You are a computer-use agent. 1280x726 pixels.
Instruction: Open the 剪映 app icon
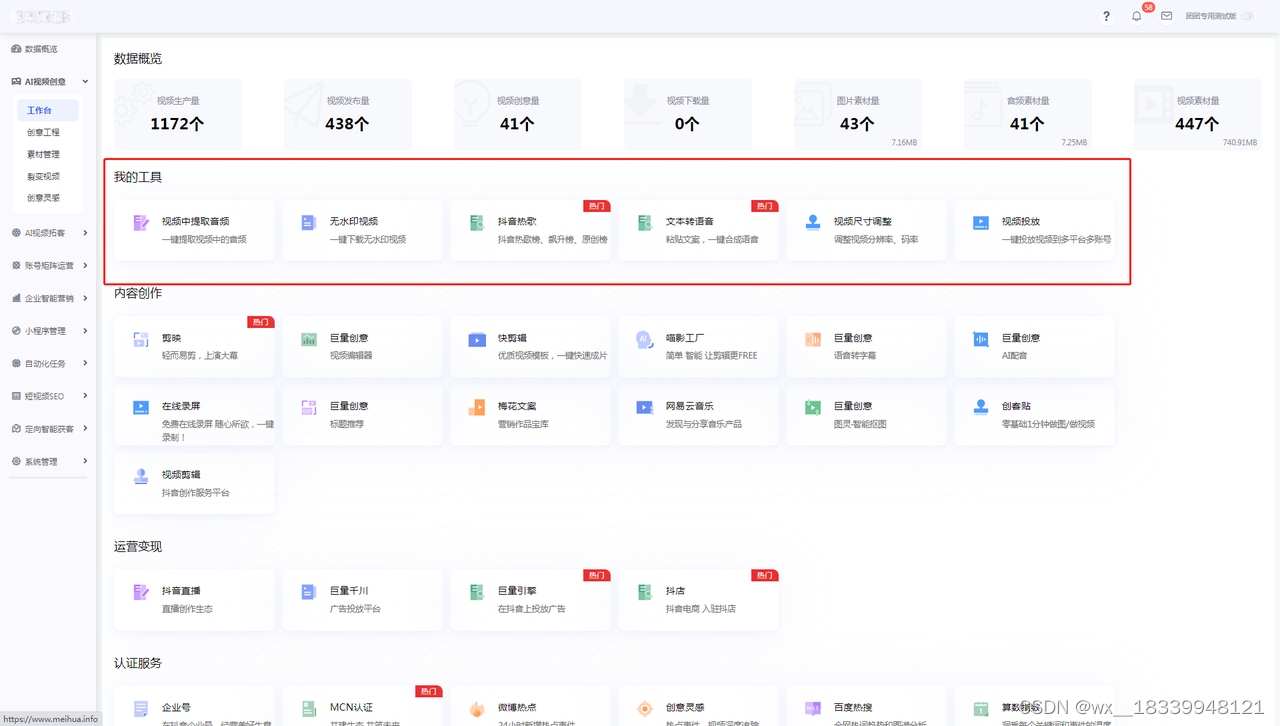[x=141, y=340]
